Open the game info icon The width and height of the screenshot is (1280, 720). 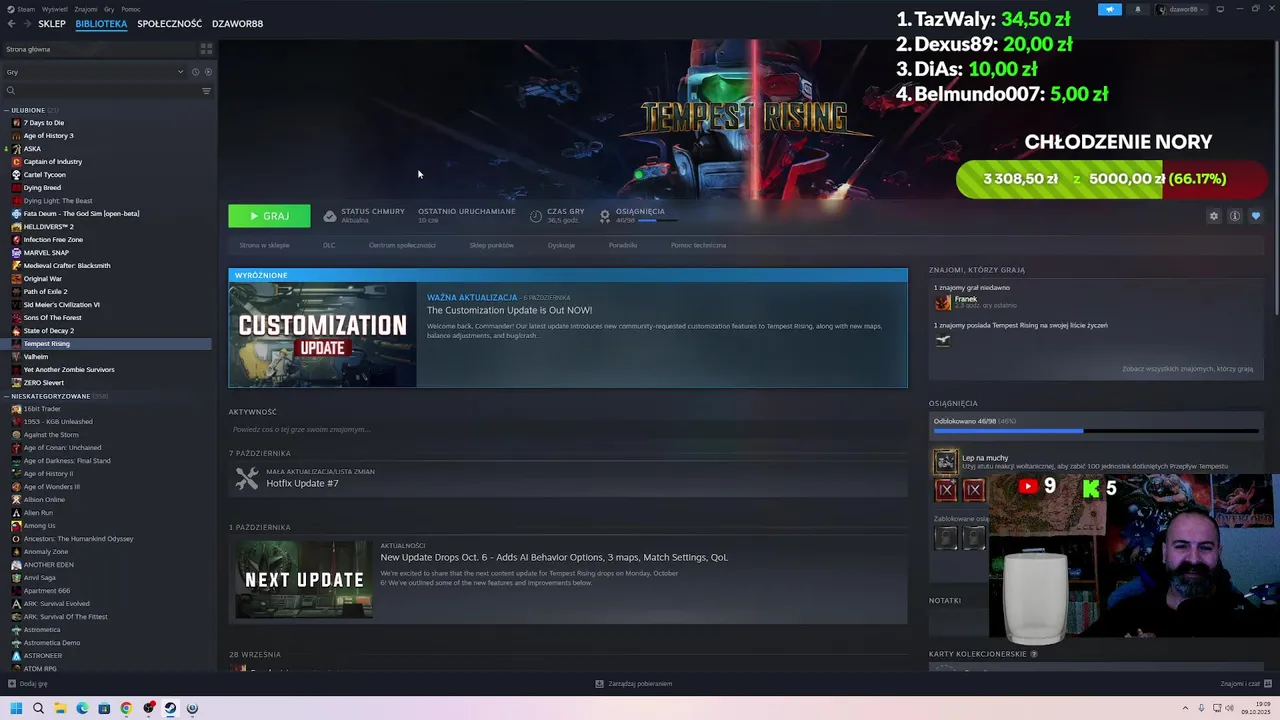1235,216
